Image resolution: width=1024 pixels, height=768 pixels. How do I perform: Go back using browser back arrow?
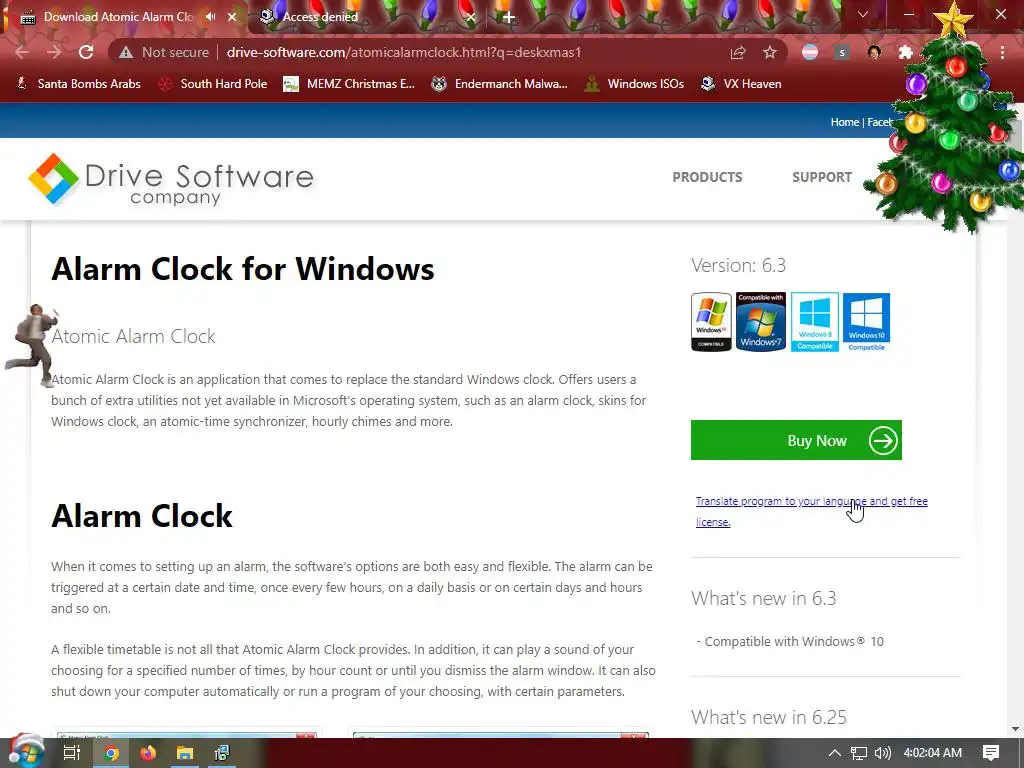(x=22, y=52)
